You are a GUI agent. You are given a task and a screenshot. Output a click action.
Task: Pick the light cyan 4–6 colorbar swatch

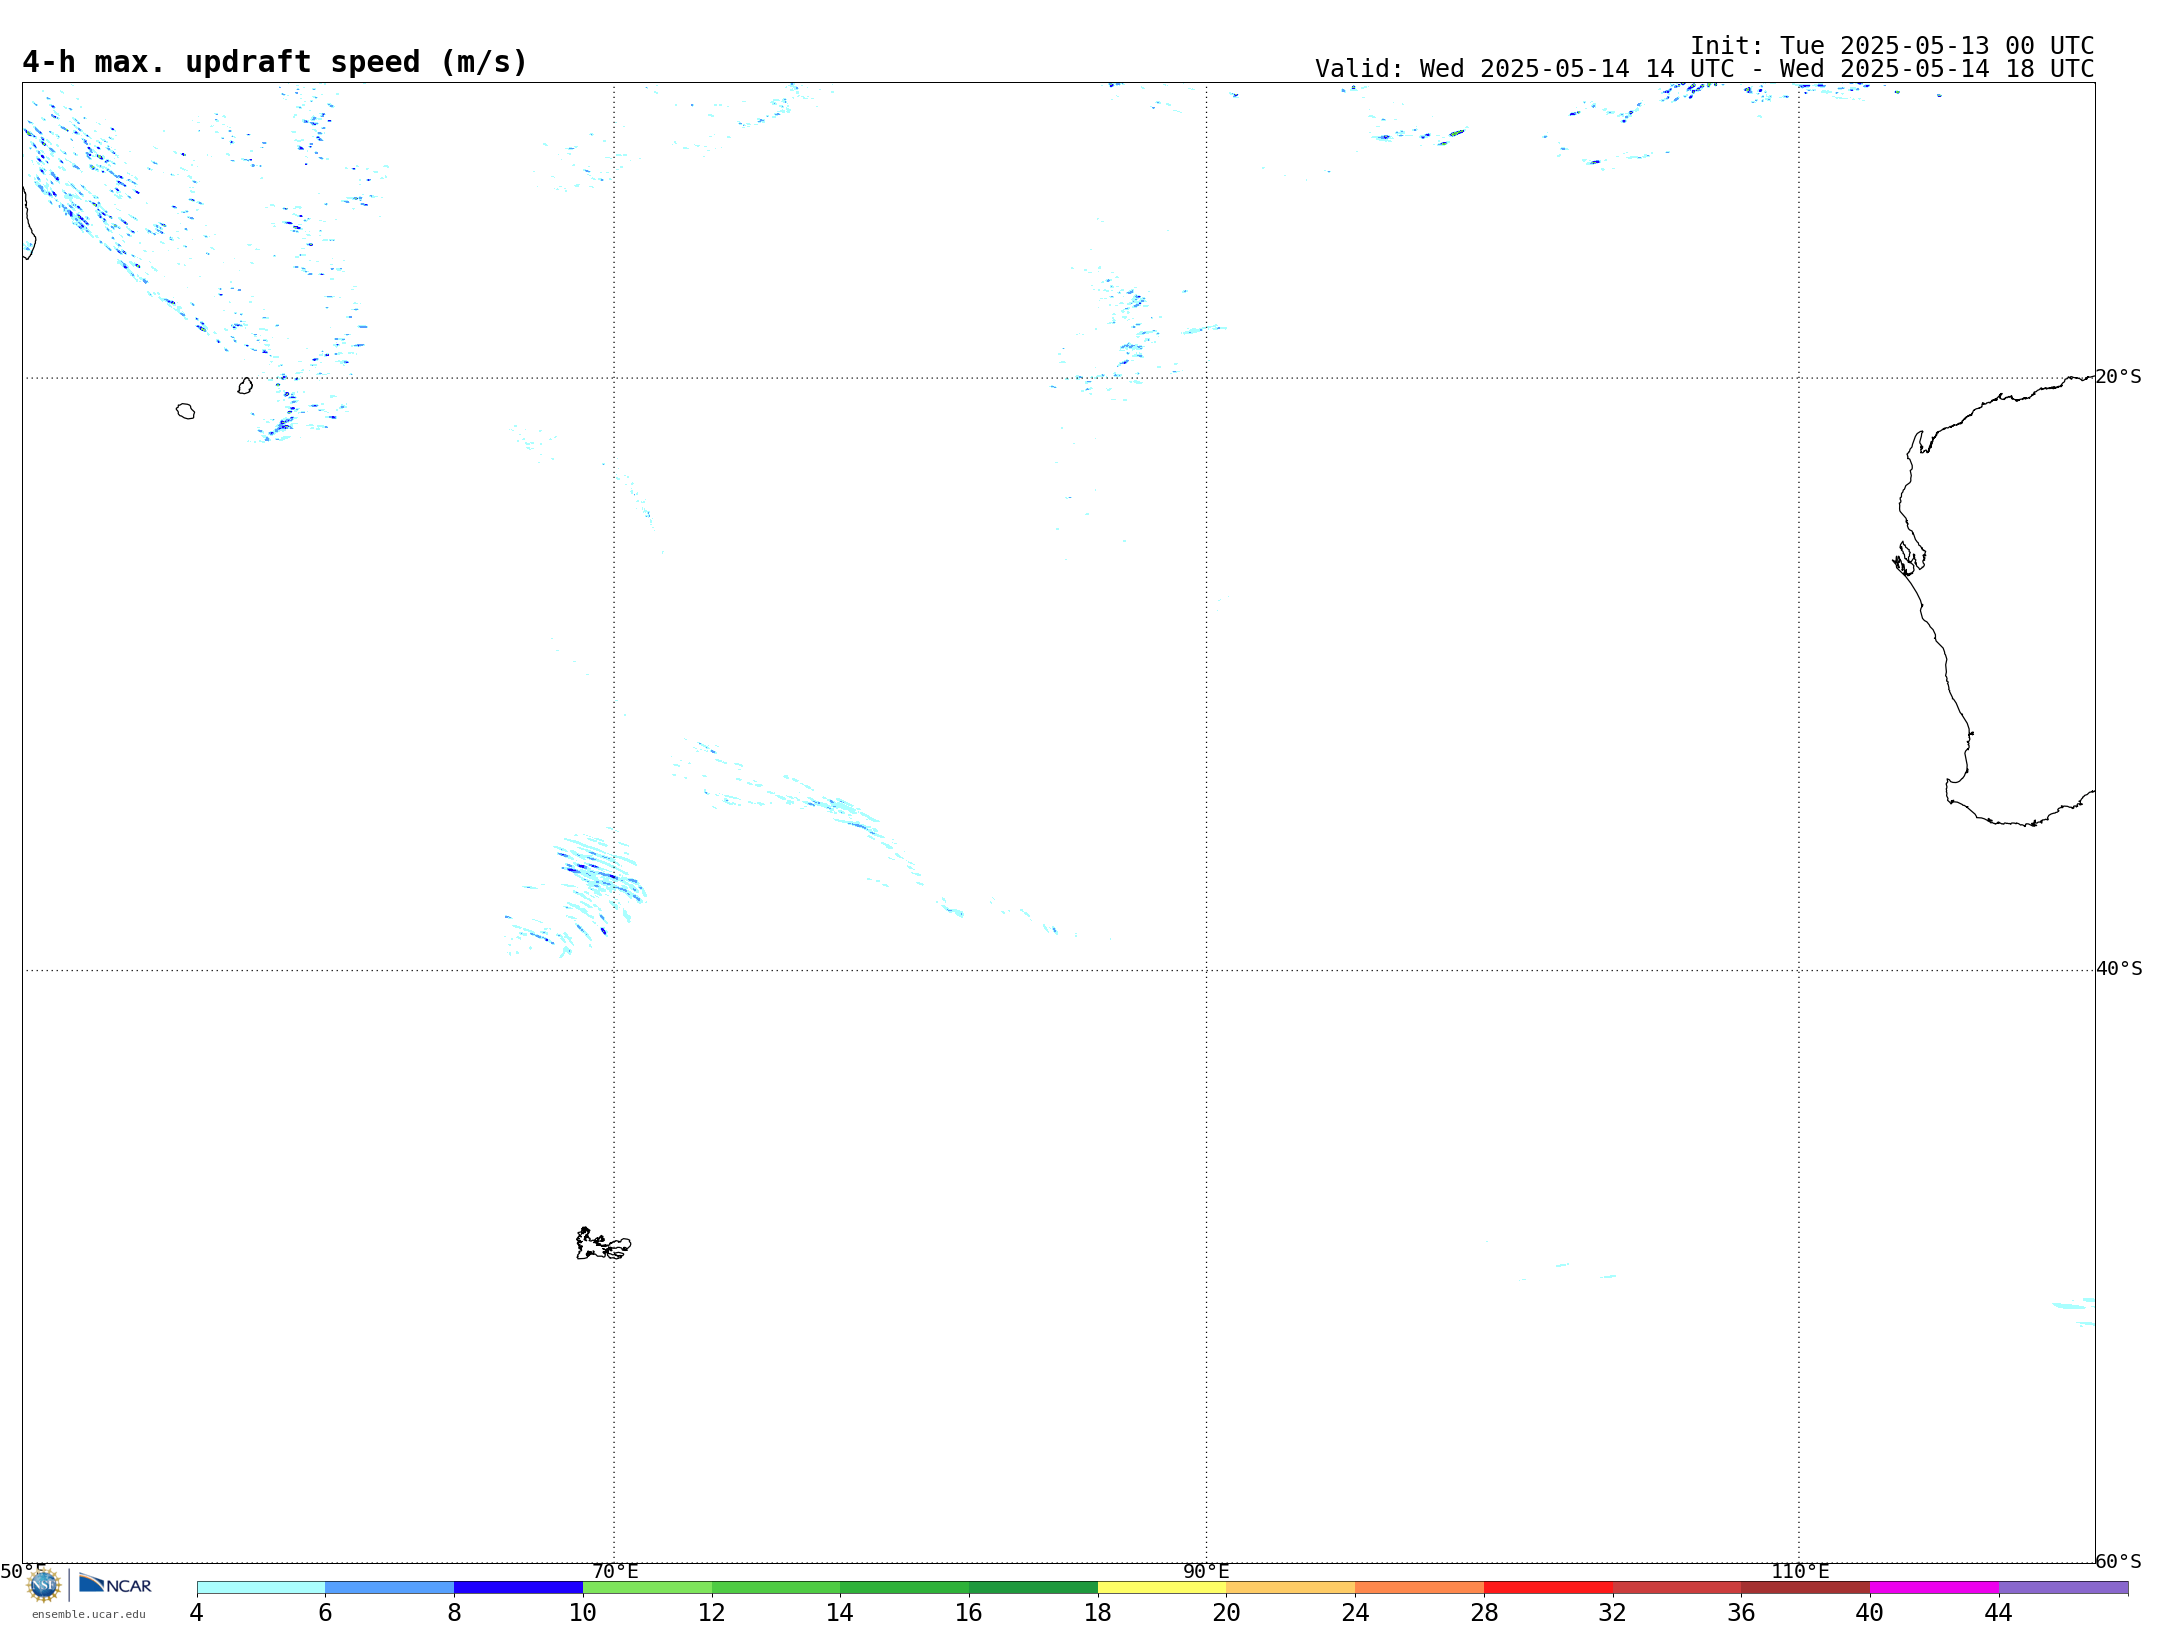(261, 1587)
